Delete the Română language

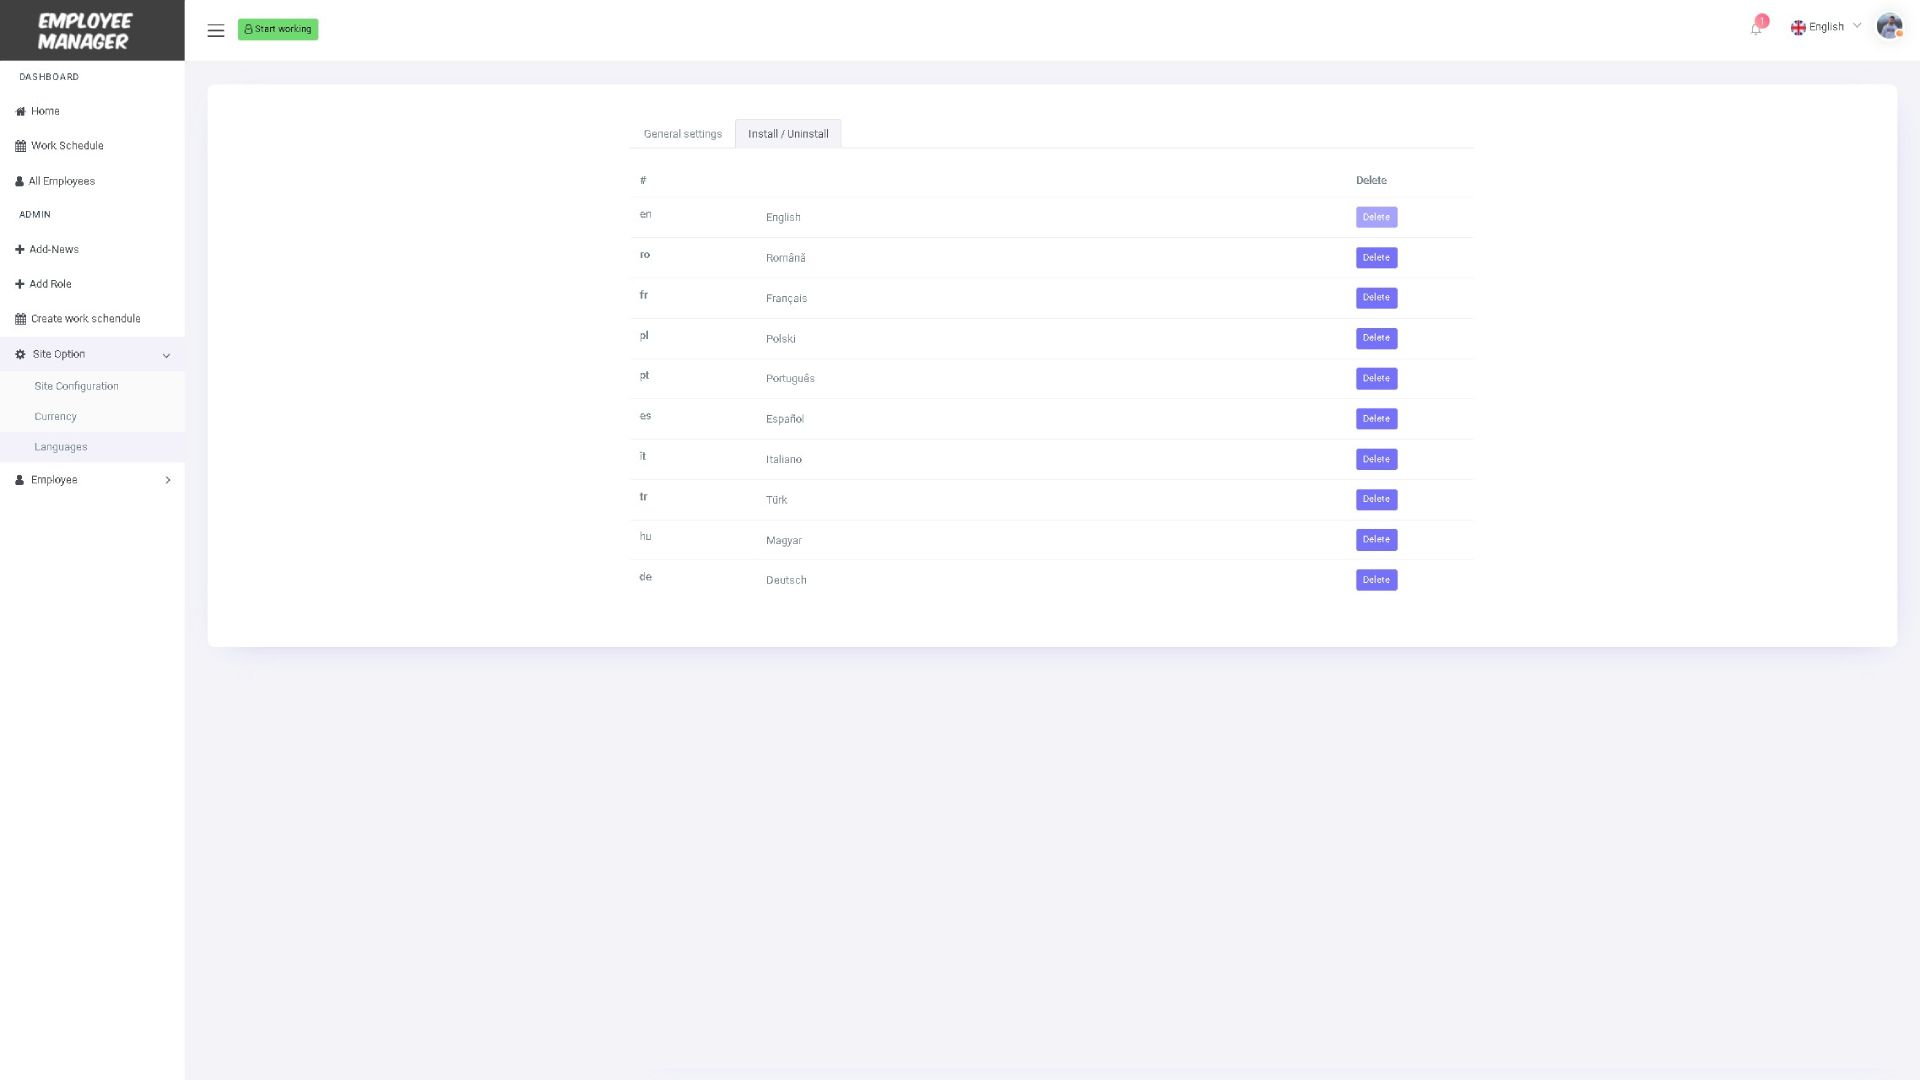[x=1376, y=258]
